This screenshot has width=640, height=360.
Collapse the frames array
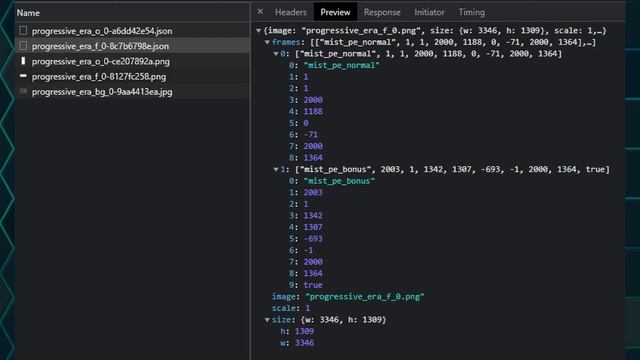tap(267, 42)
